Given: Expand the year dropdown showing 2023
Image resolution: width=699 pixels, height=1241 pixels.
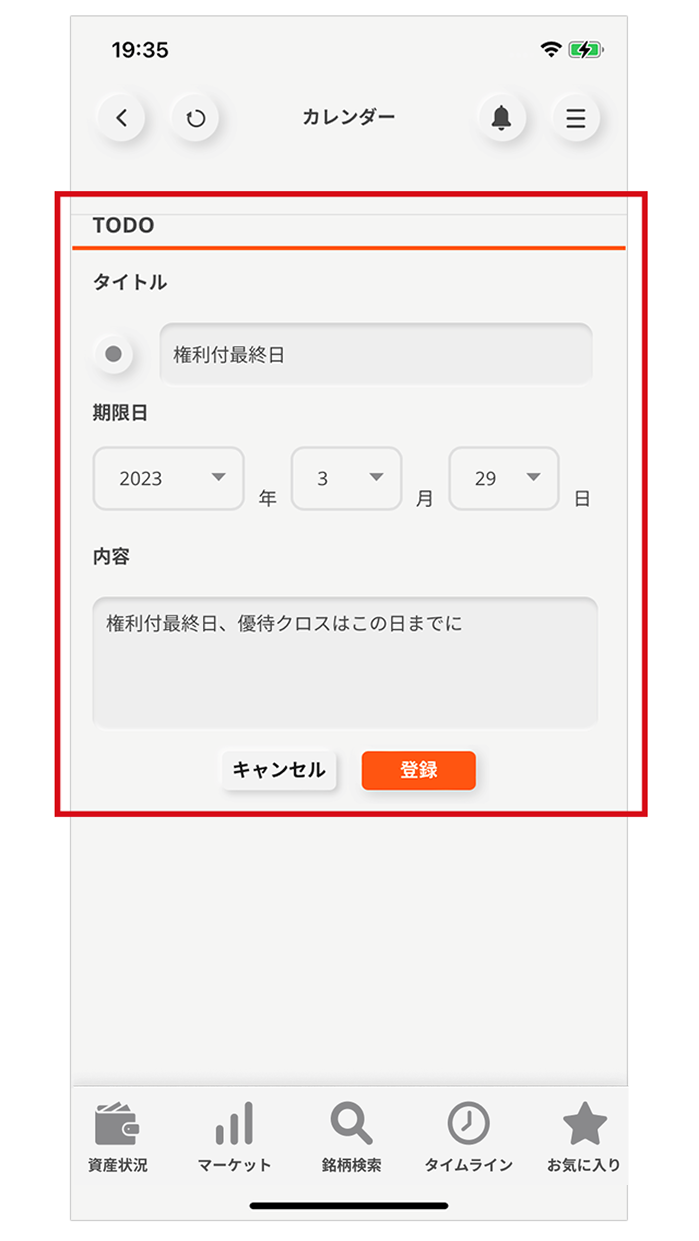Looking at the screenshot, I should (x=169, y=478).
